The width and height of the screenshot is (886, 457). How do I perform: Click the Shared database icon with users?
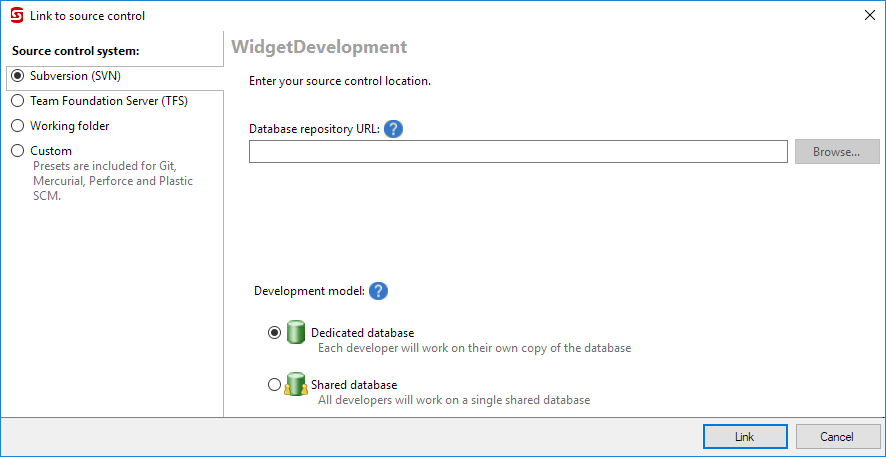click(x=295, y=385)
